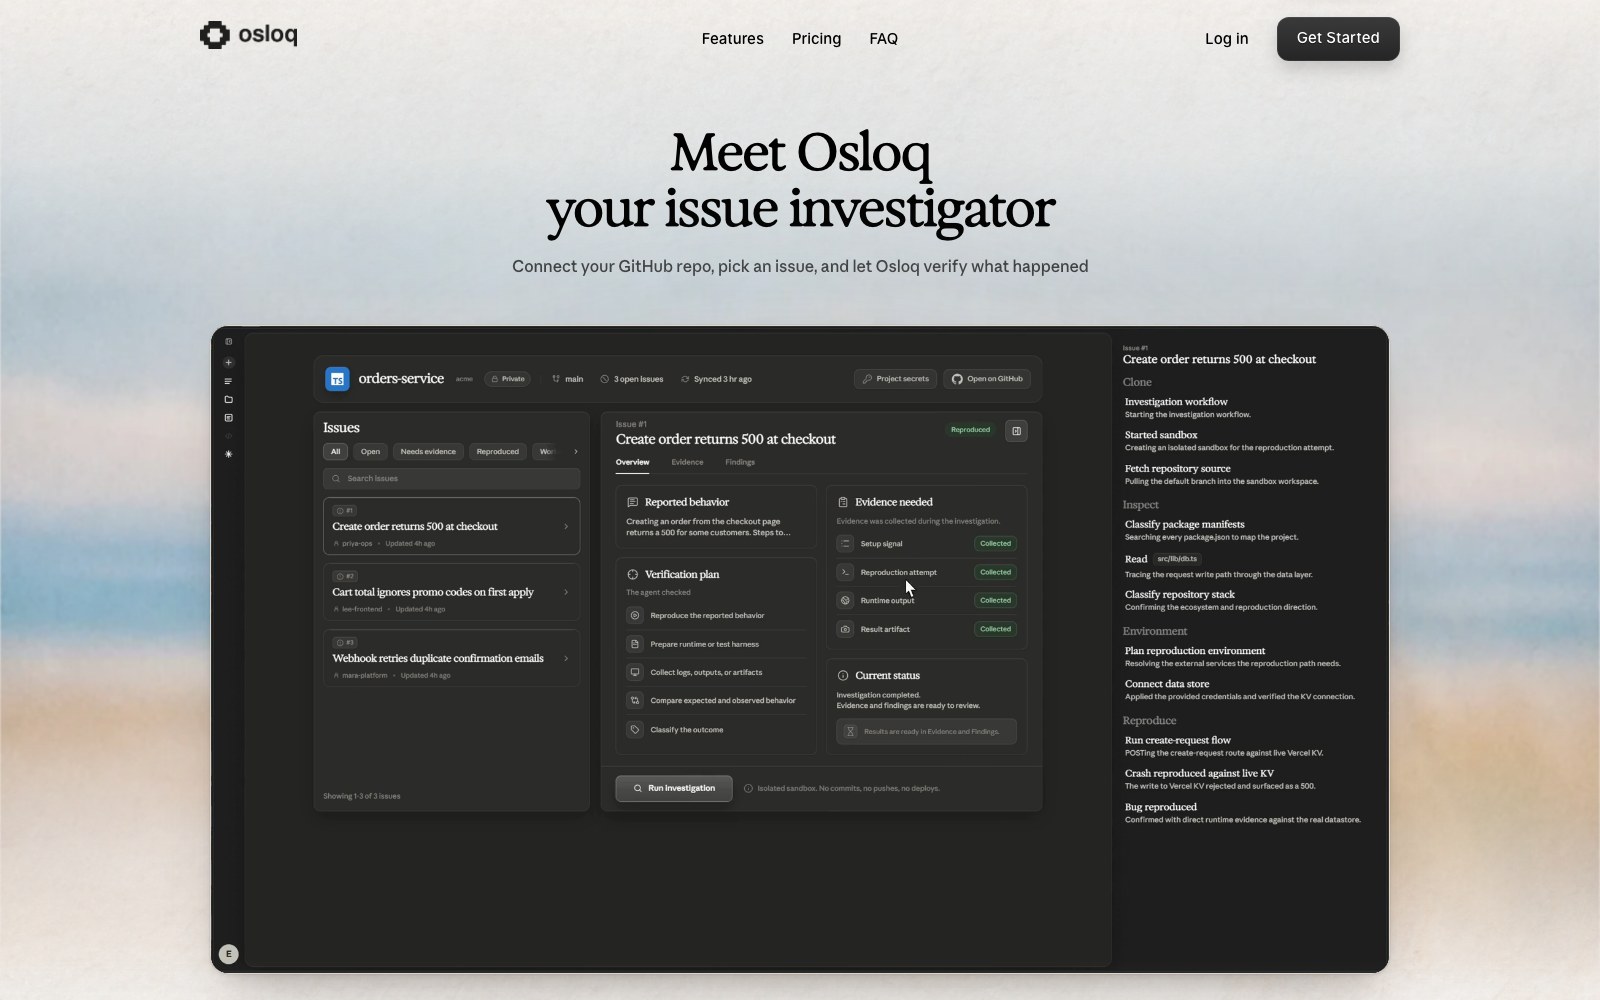The image size is (1600, 1000).
Task: Click Open on GitHub button
Action: tap(987, 379)
